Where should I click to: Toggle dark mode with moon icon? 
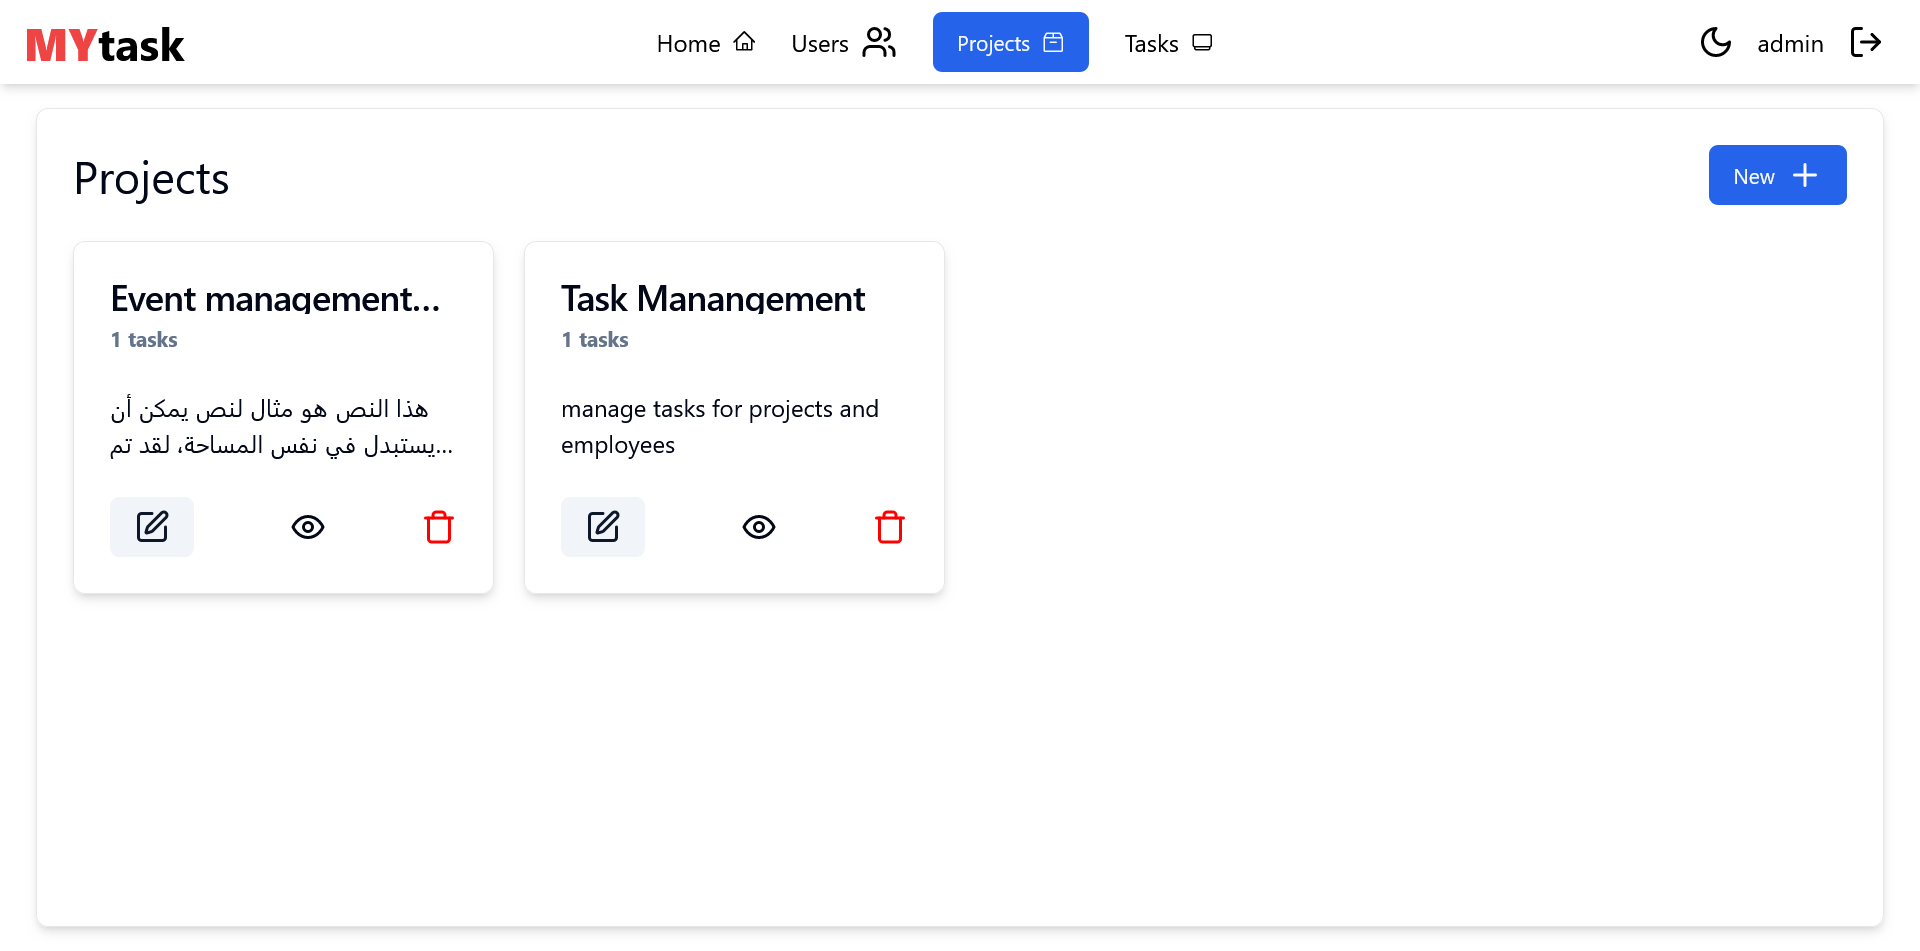1715,43
